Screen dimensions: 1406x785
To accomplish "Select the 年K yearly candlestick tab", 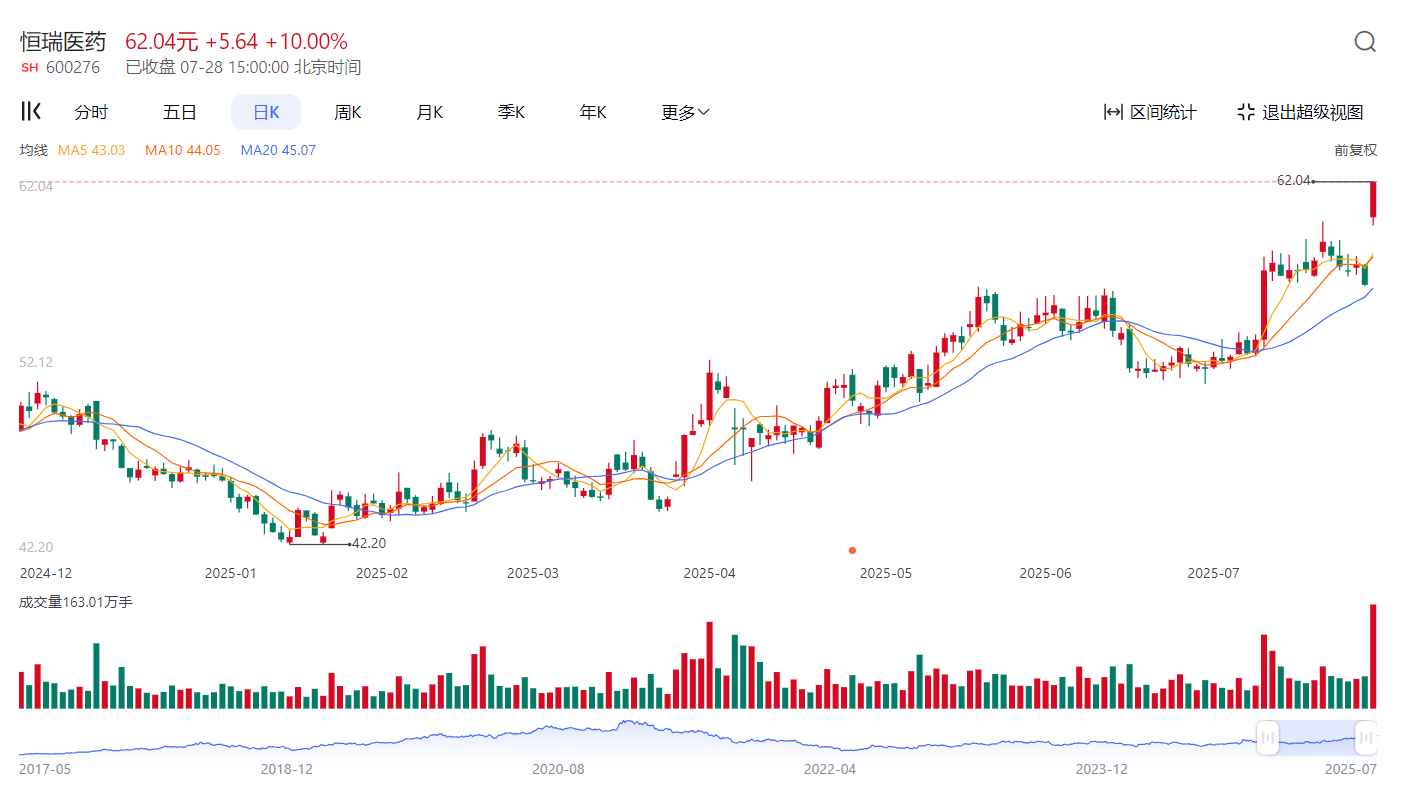I will click(593, 112).
